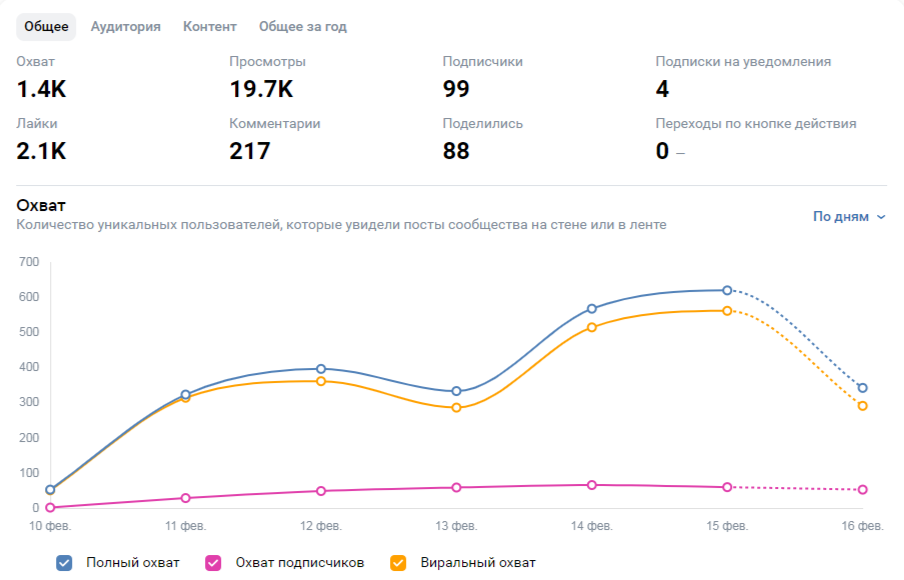The image size is (904, 580).
Task: Click the blue data point for 16 фев.
Action: 862,388
